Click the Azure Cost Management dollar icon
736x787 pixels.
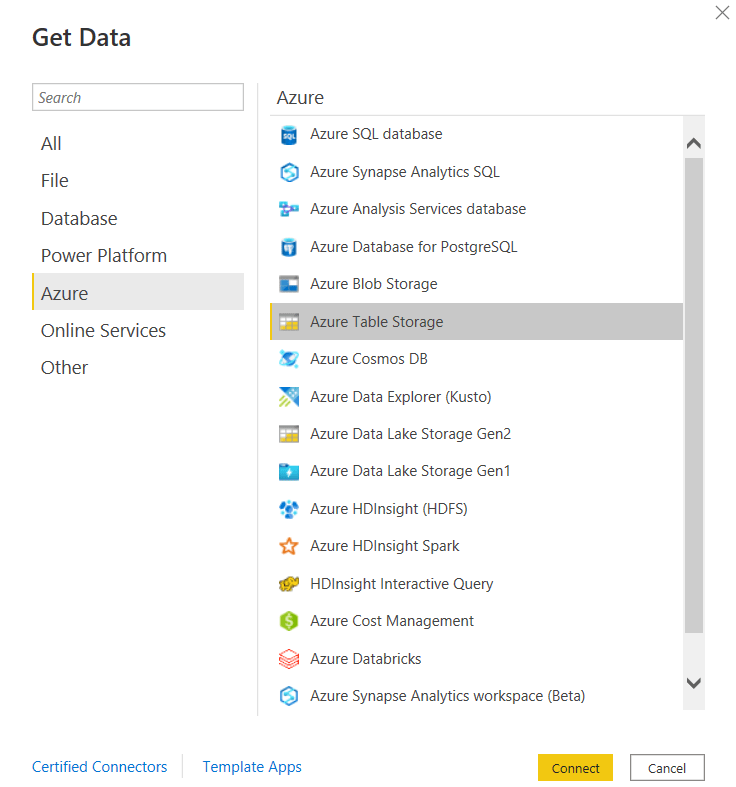(289, 621)
